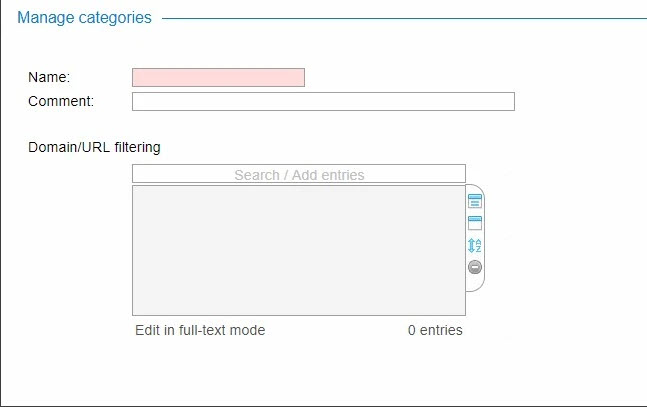Click the Manage categories heading
The image size is (647, 407).
[x=84, y=18]
